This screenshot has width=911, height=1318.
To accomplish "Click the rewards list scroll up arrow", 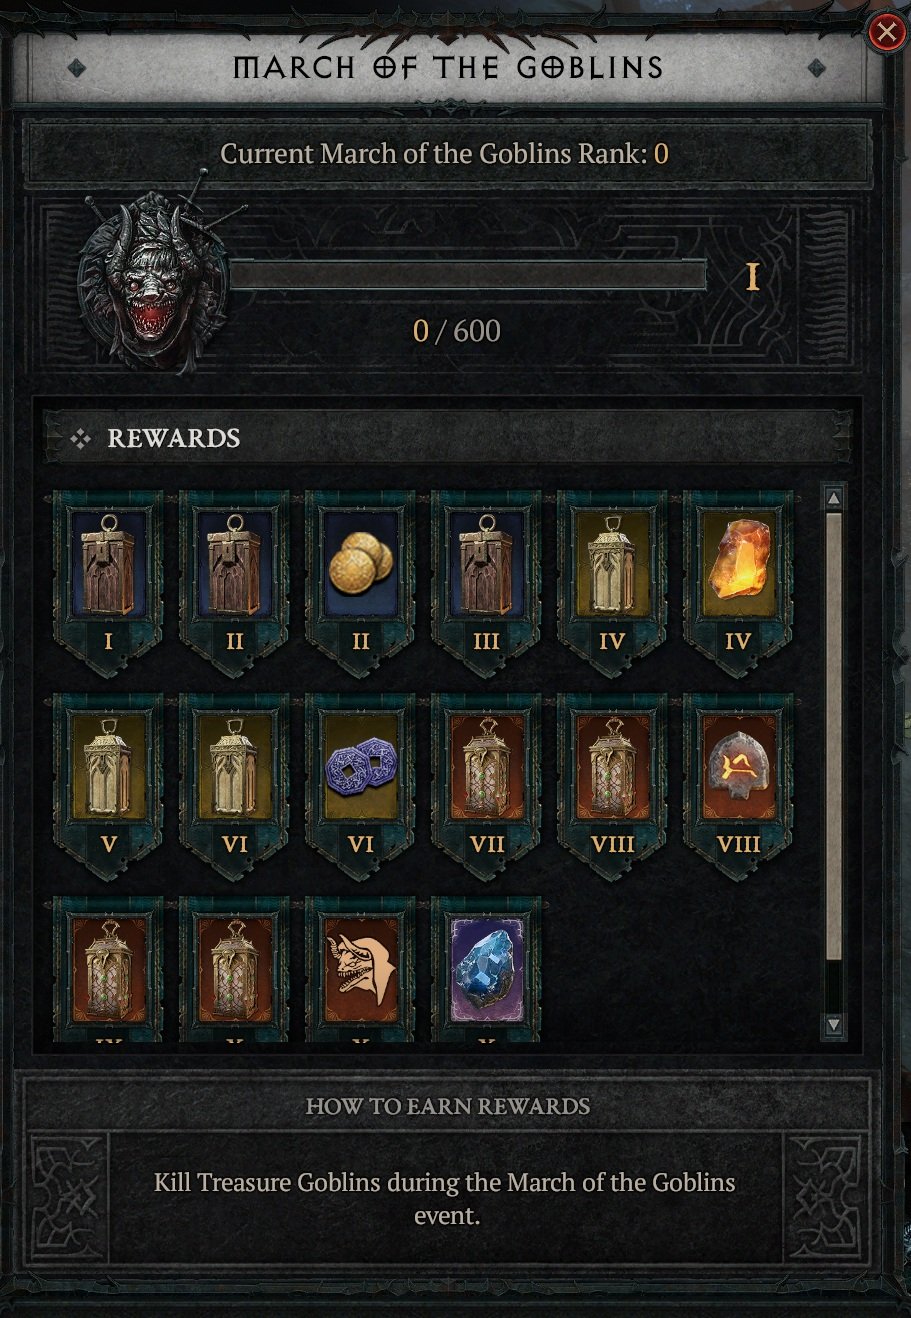I will pyautogui.click(x=833, y=497).
